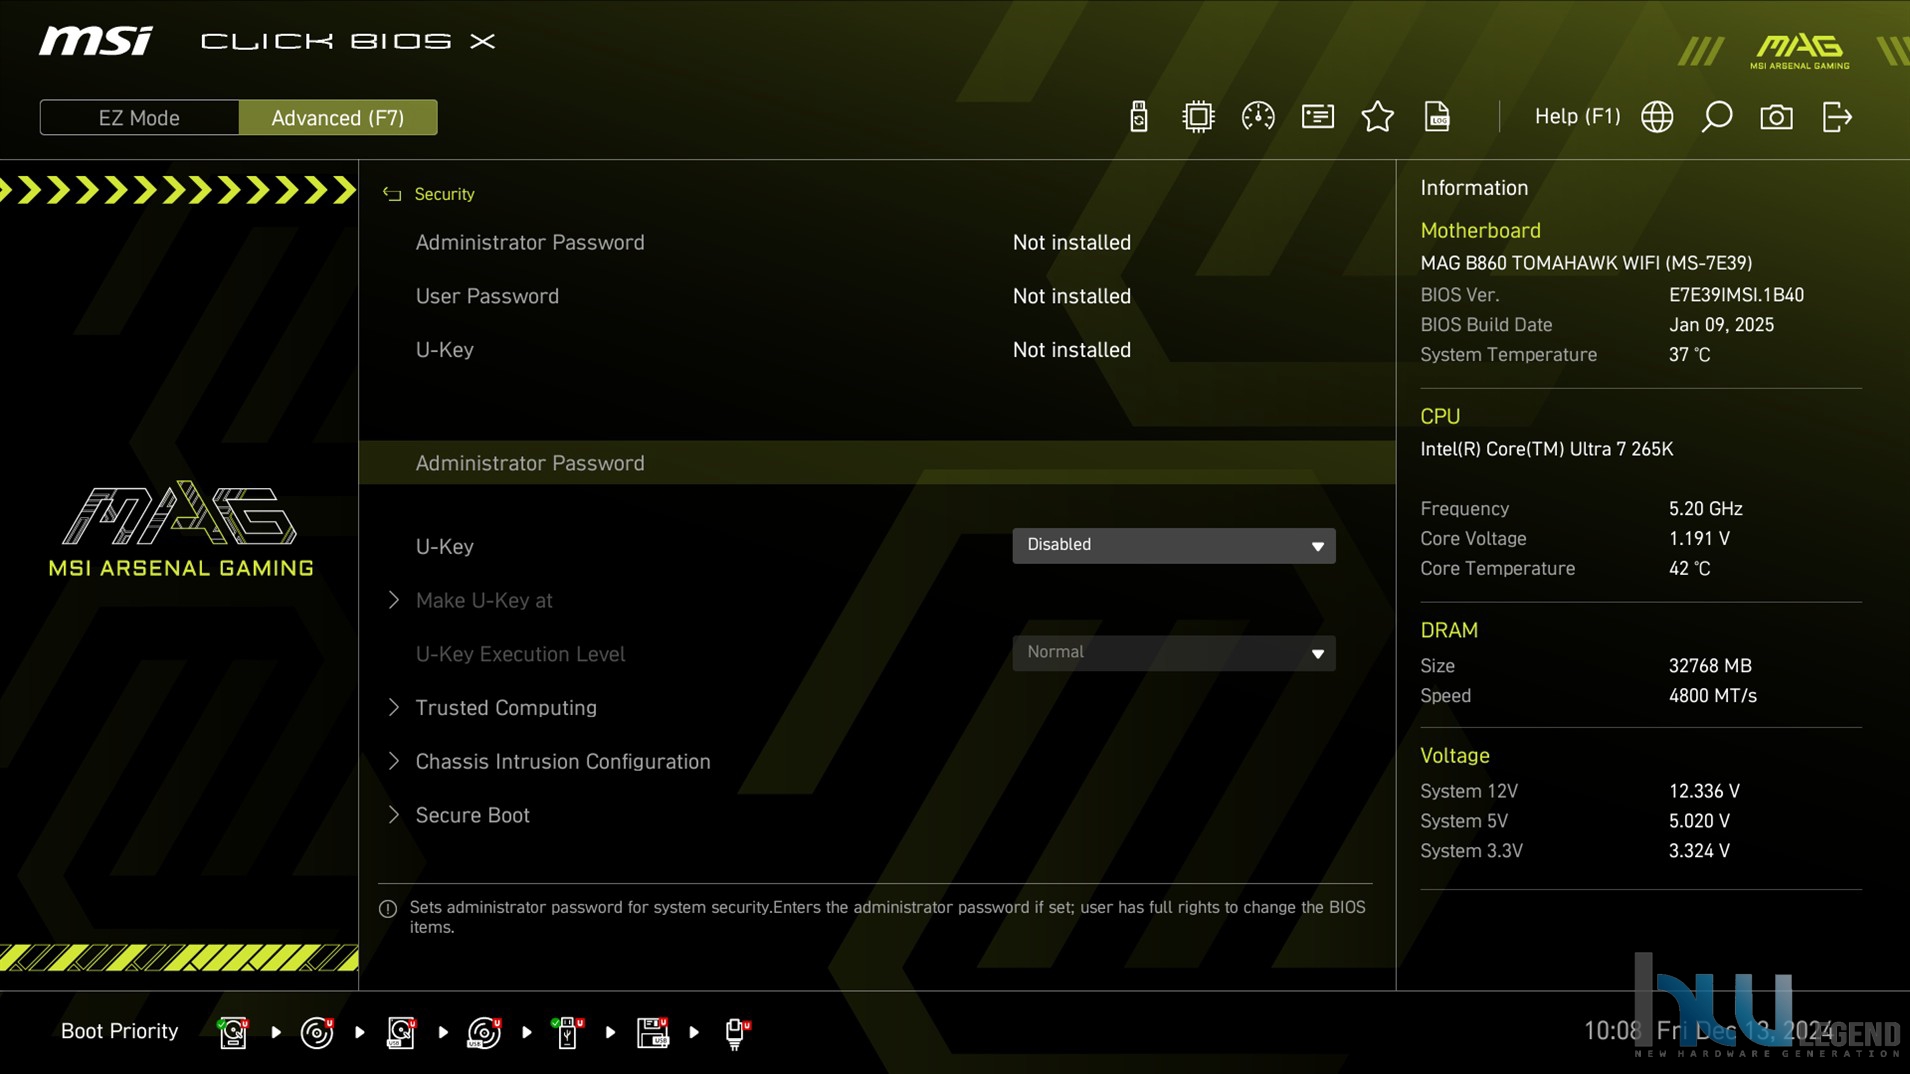Click the MAG Arsenal Gaming top-right logo
The image size is (1910, 1074).
pyautogui.click(x=1800, y=51)
